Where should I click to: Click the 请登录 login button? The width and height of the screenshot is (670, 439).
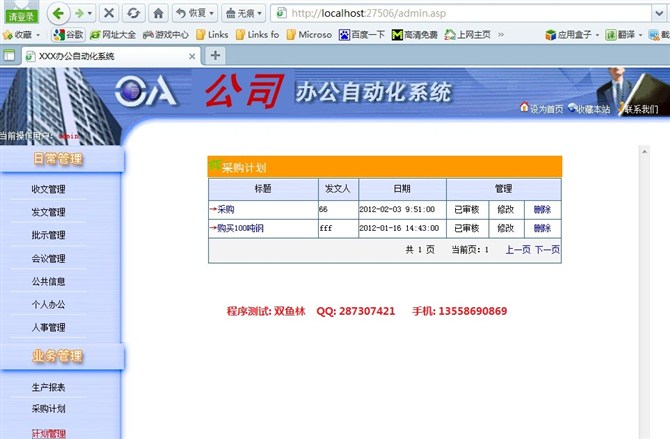[21, 17]
